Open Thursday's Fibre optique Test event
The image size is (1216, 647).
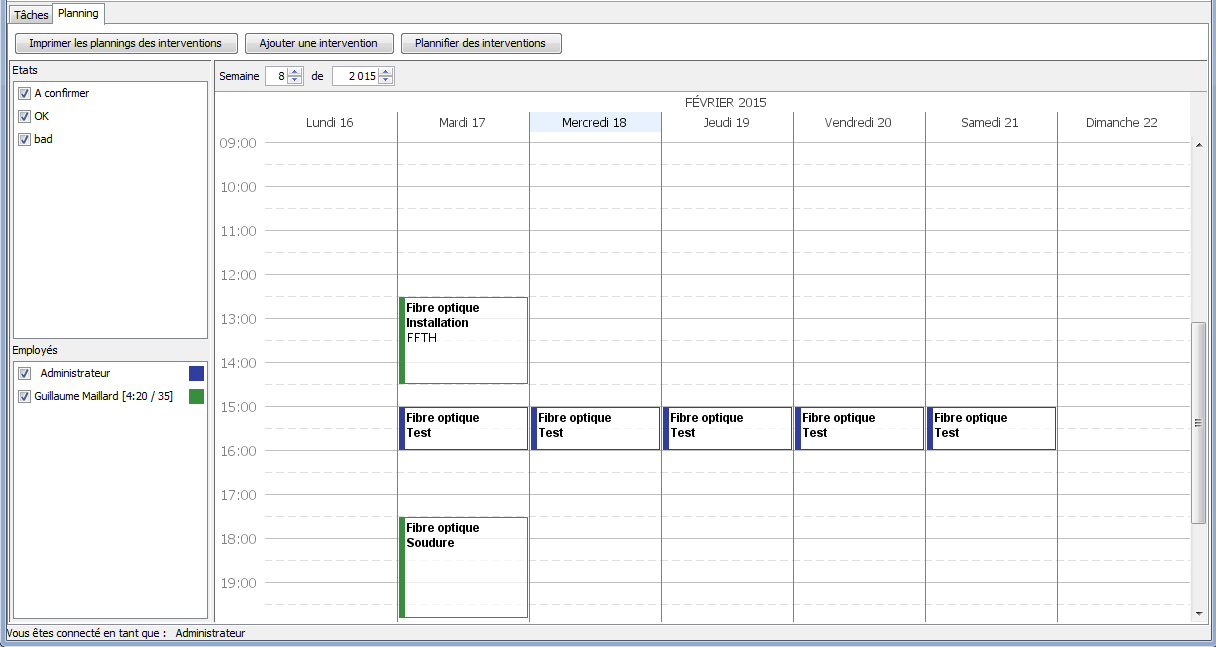pyautogui.click(x=727, y=428)
